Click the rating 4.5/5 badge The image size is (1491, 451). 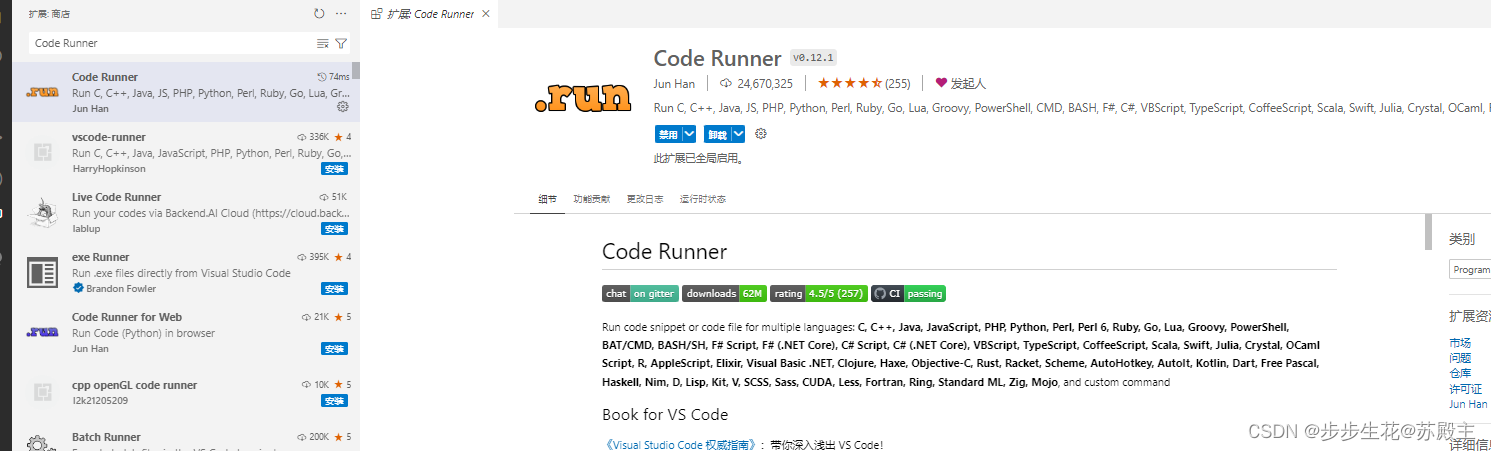(x=819, y=293)
